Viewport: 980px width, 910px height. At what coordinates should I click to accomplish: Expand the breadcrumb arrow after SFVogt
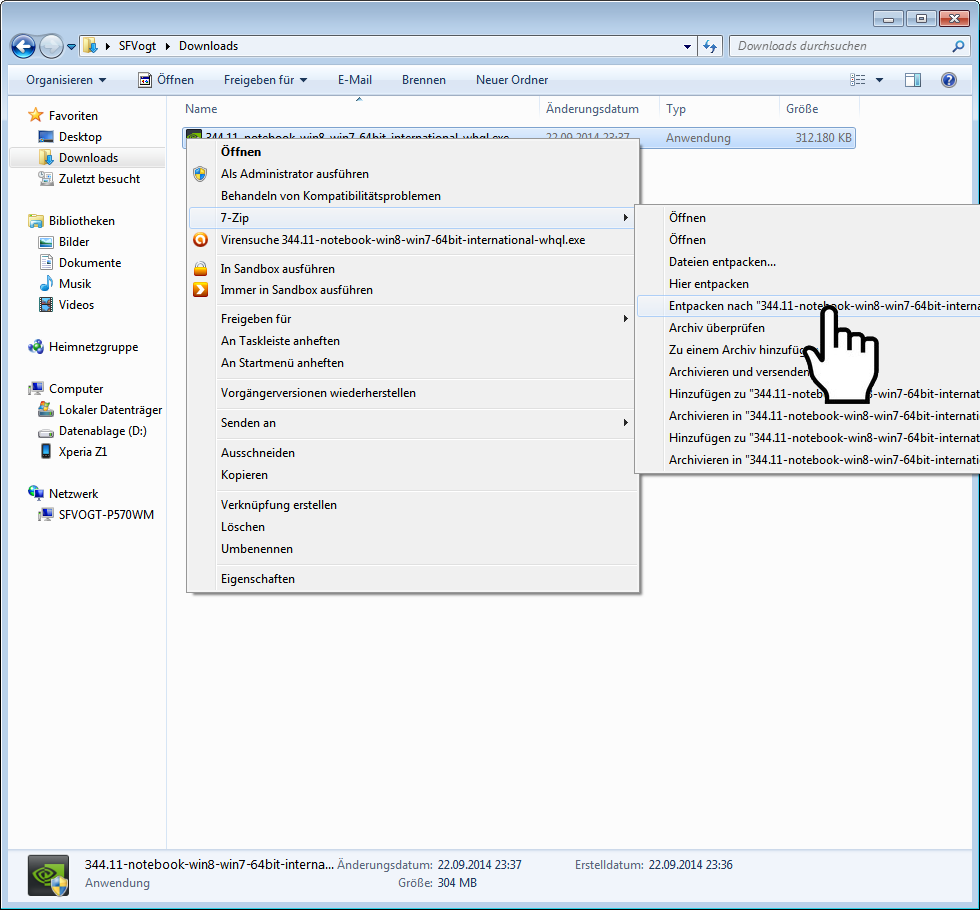click(168, 46)
